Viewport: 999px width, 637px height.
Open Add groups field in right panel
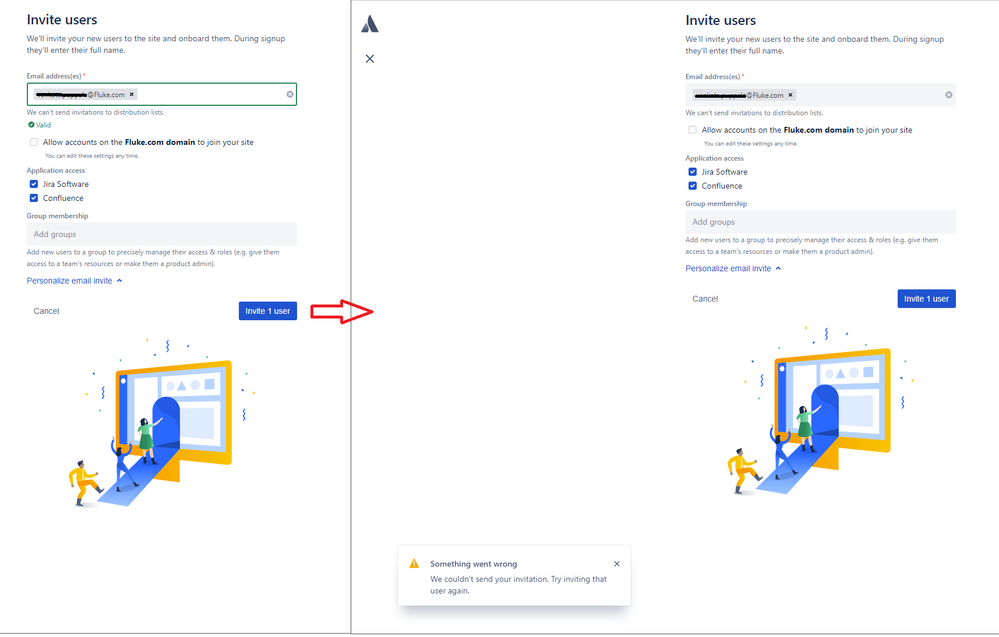821,222
